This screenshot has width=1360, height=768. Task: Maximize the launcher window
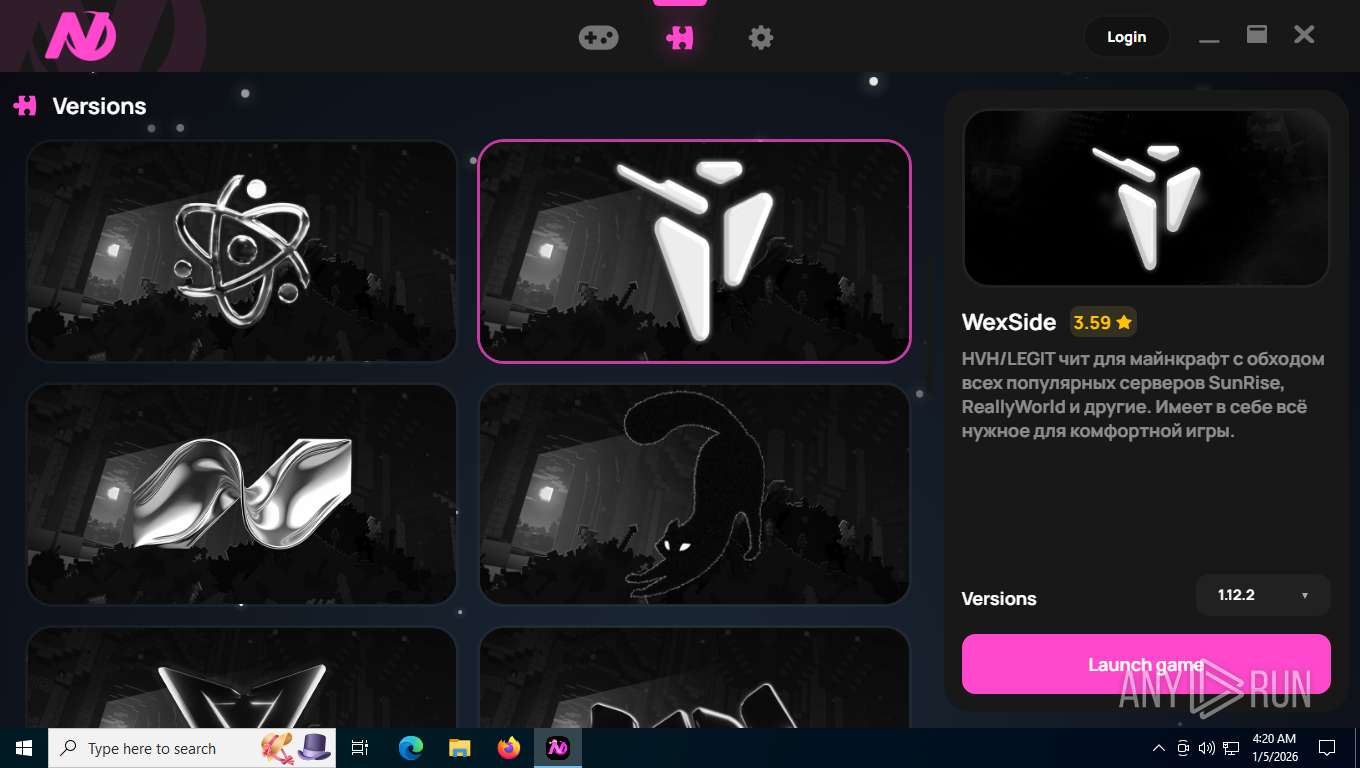[1257, 35]
